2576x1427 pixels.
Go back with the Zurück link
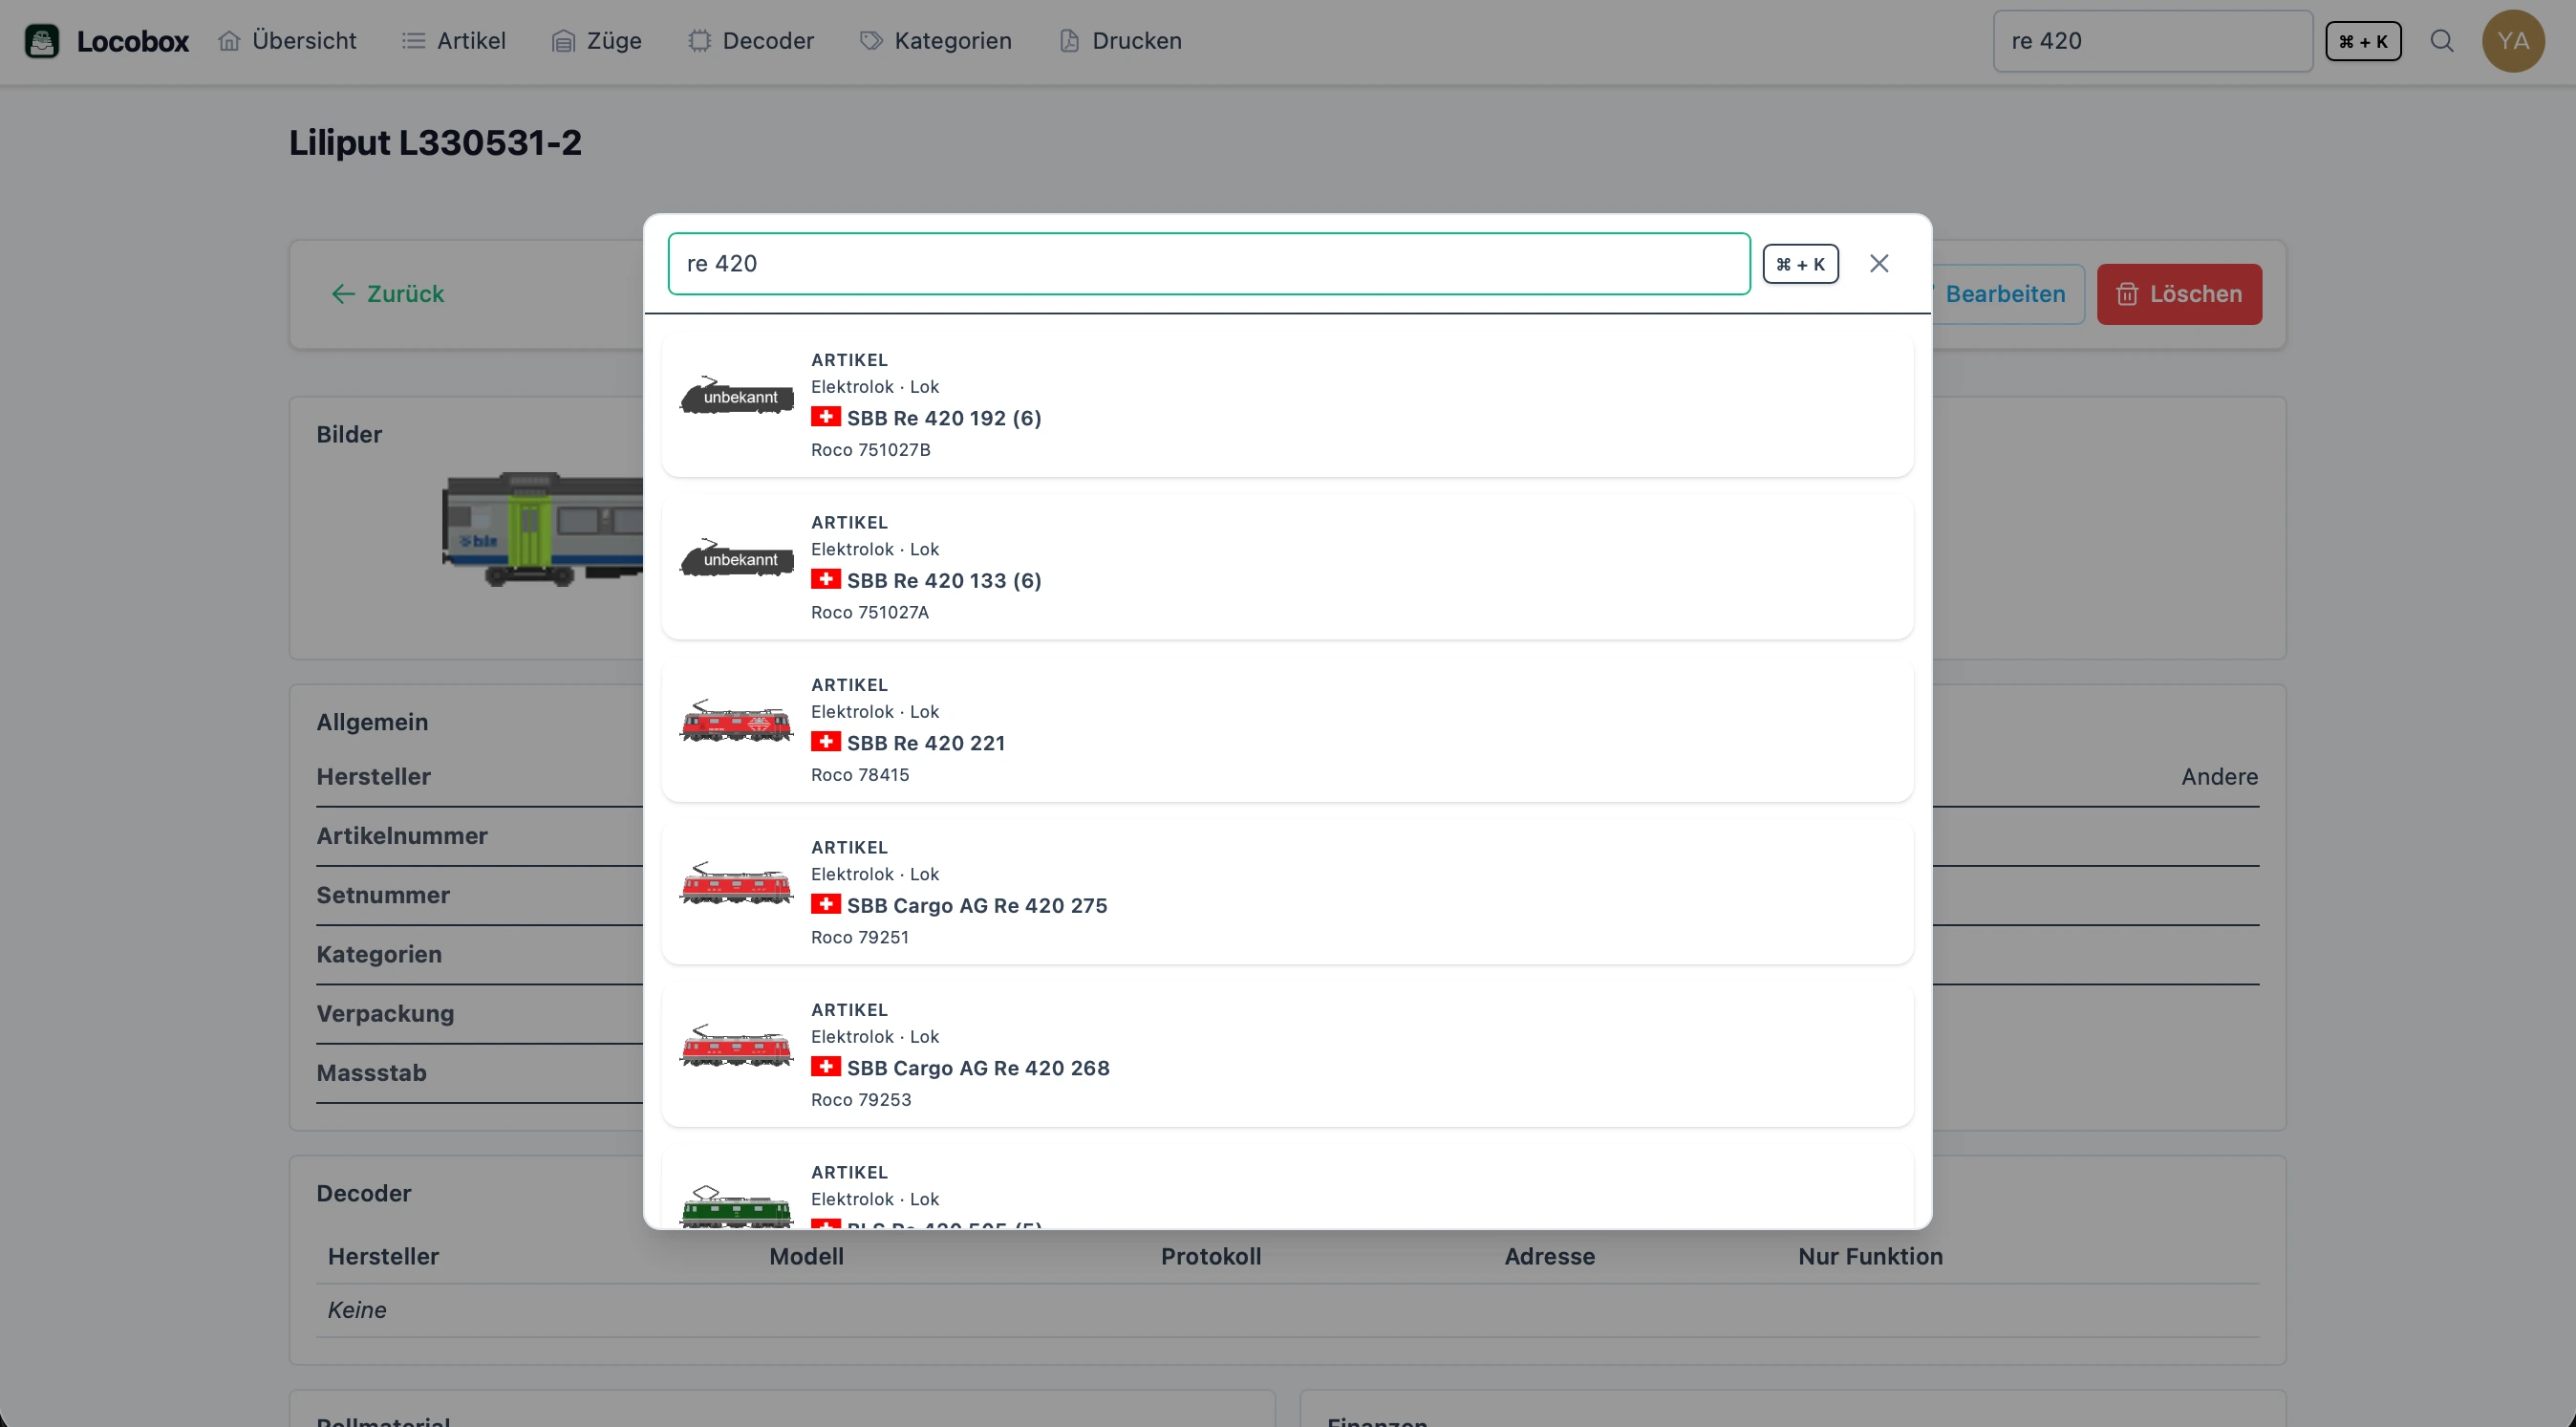388,294
